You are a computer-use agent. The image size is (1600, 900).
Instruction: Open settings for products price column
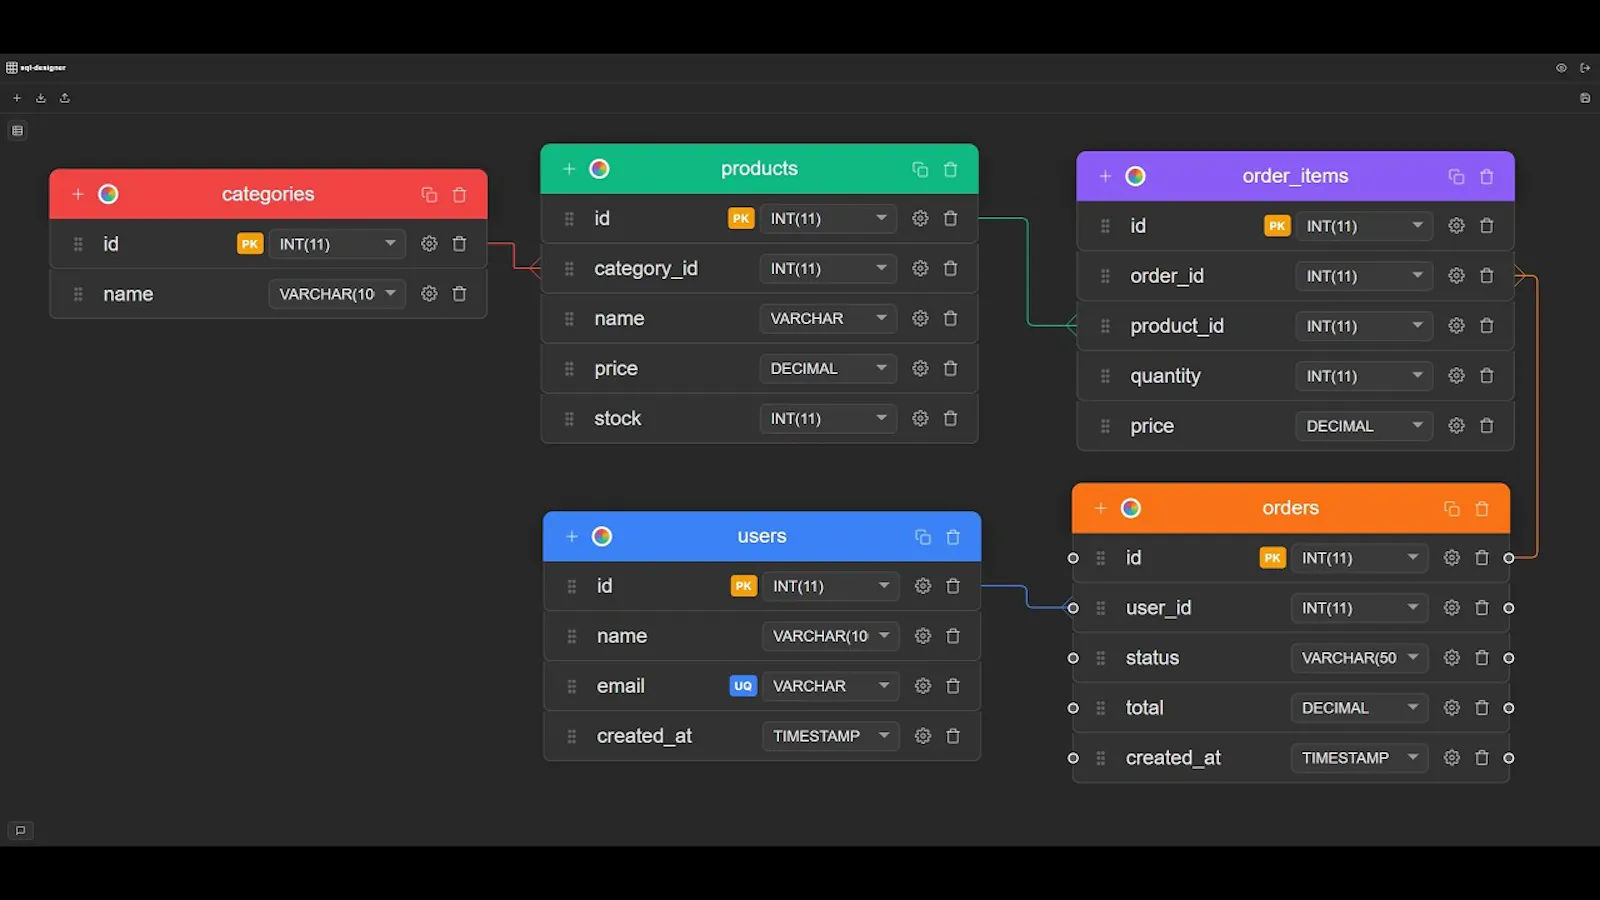point(920,369)
